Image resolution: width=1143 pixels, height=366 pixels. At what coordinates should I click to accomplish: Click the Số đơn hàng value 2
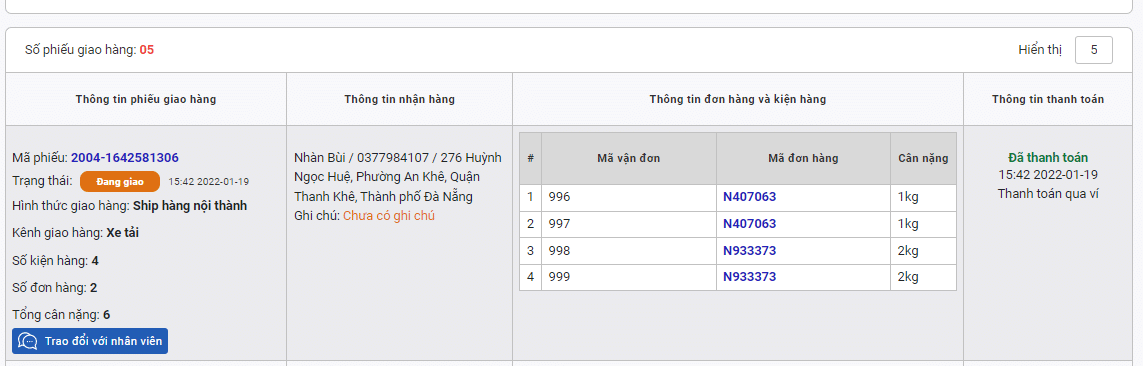pos(93,288)
